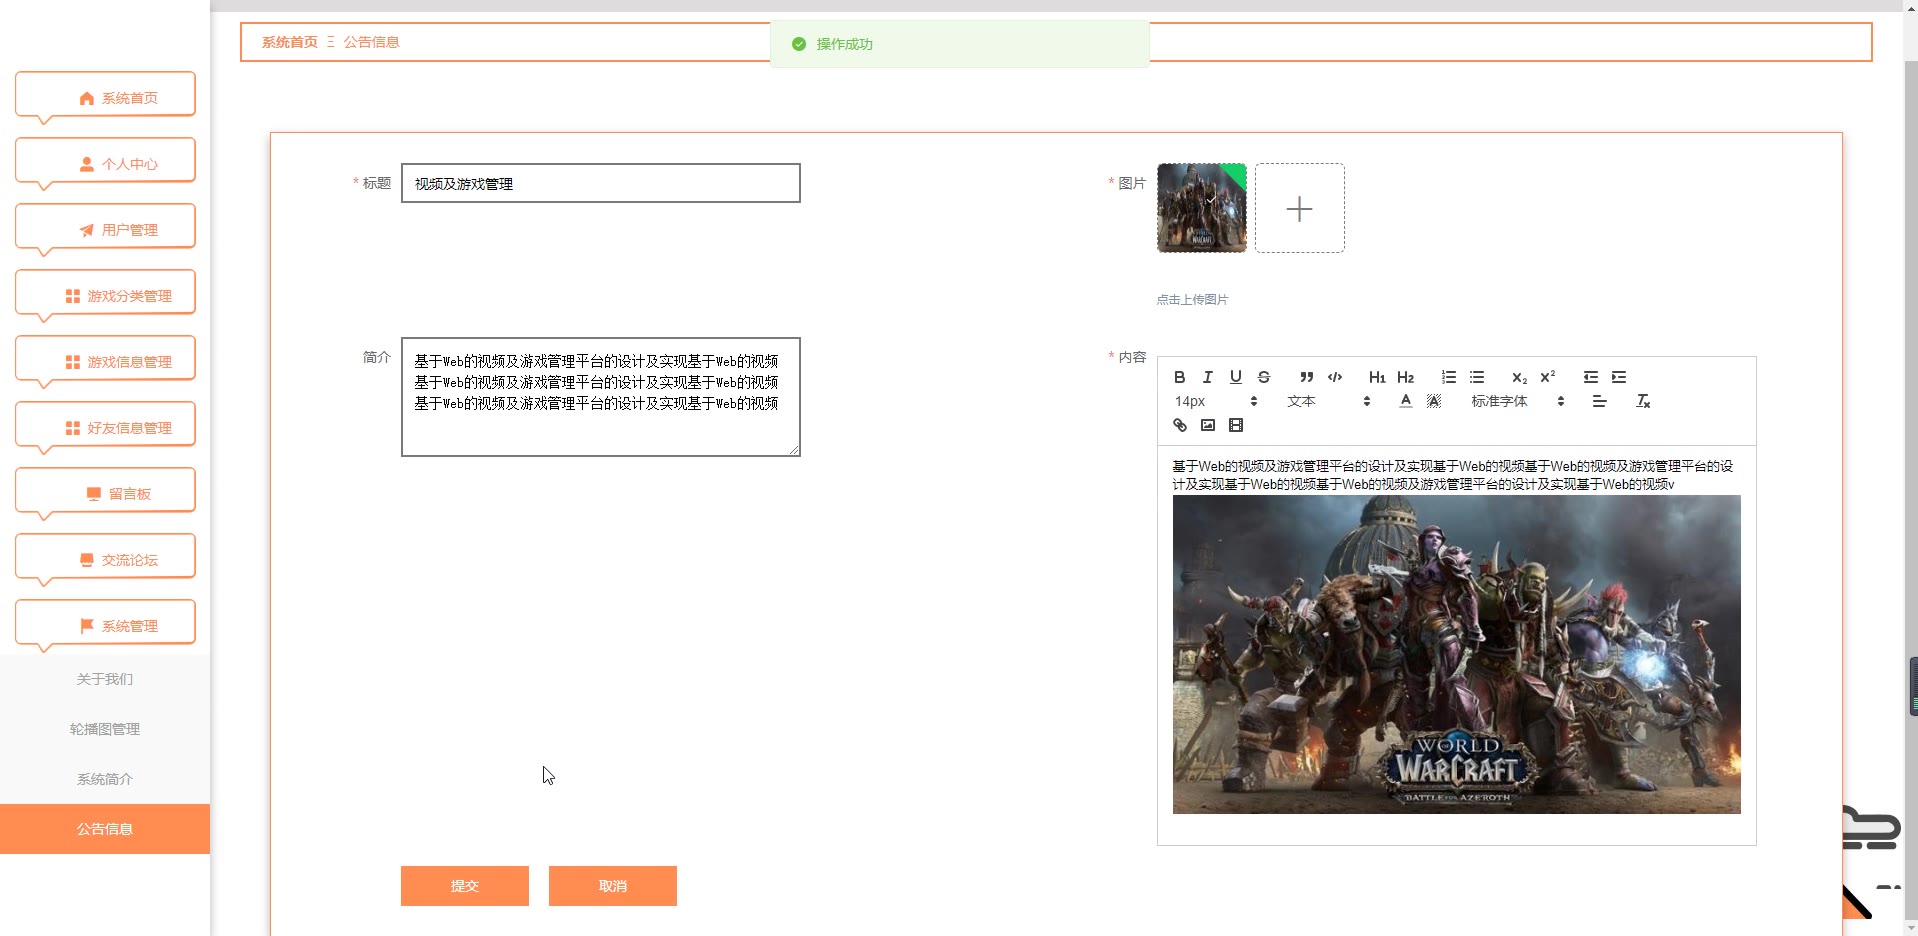The image size is (1918, 936).
Task: Increase indent in editor
Action: coord(1618,377)
